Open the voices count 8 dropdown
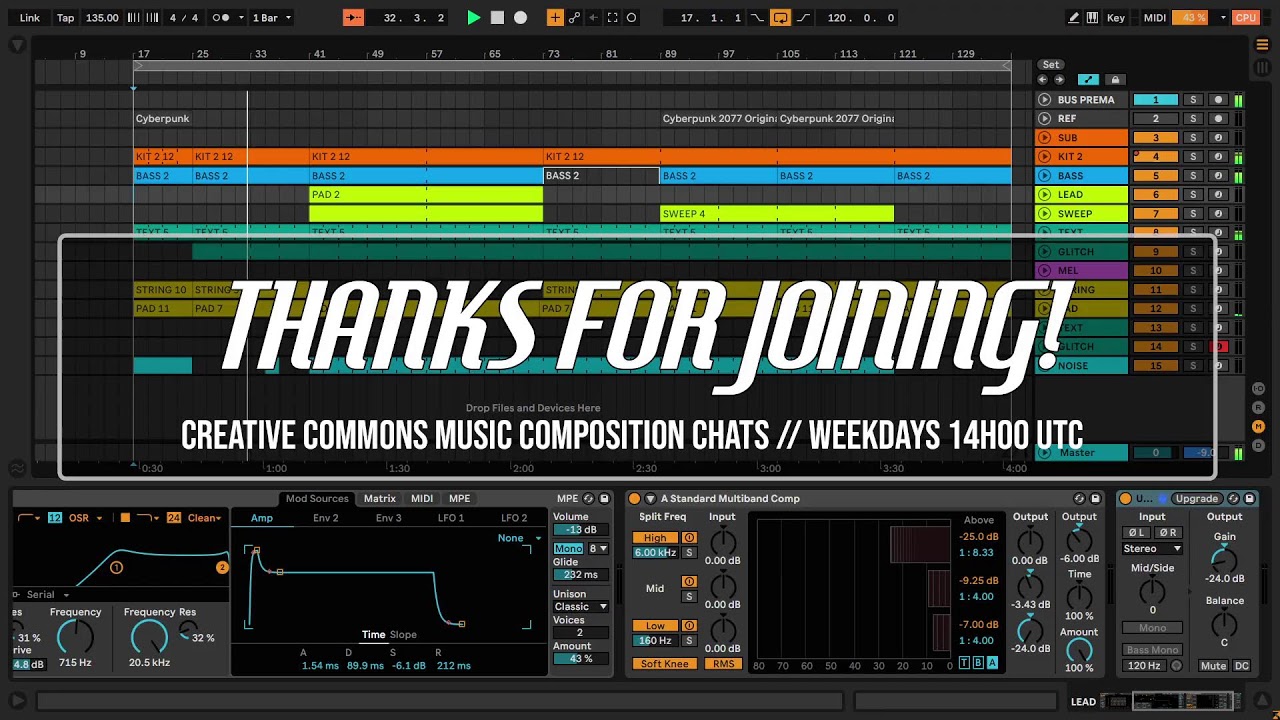Viewport: 1280px width, 720px height. [598, 549]
